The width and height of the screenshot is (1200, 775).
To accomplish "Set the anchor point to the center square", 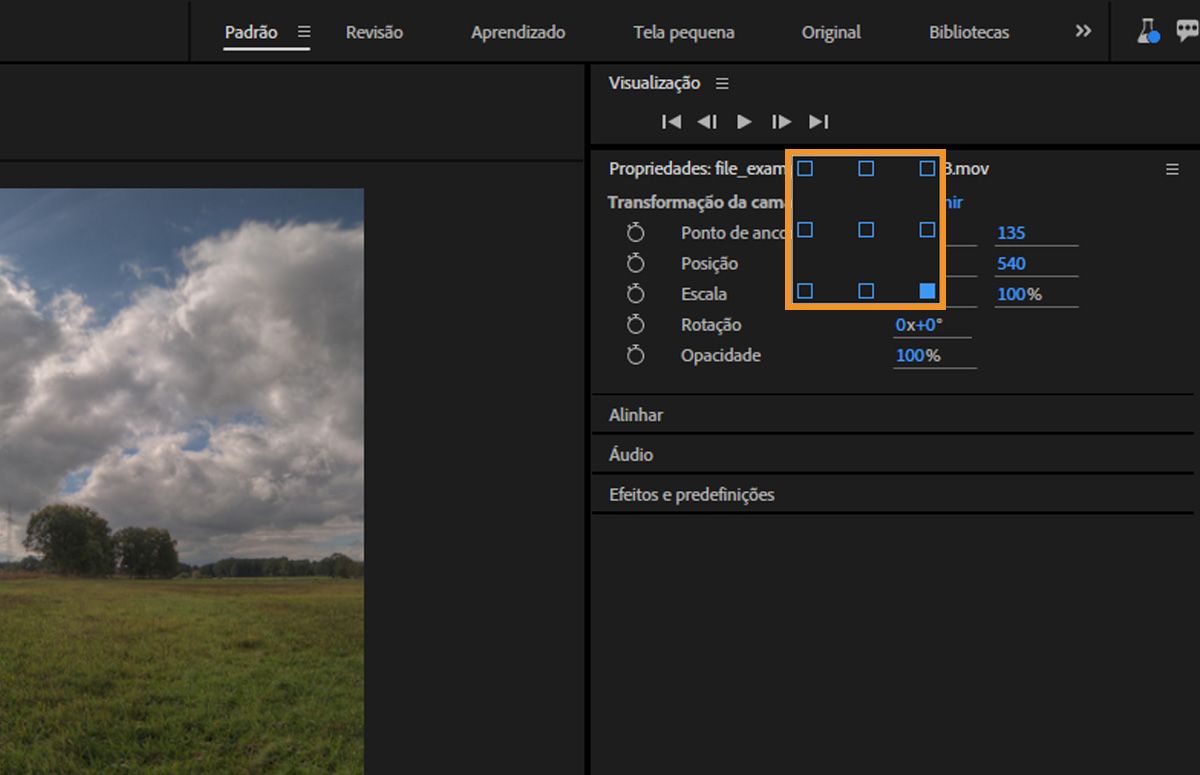I will coord(866,230).
